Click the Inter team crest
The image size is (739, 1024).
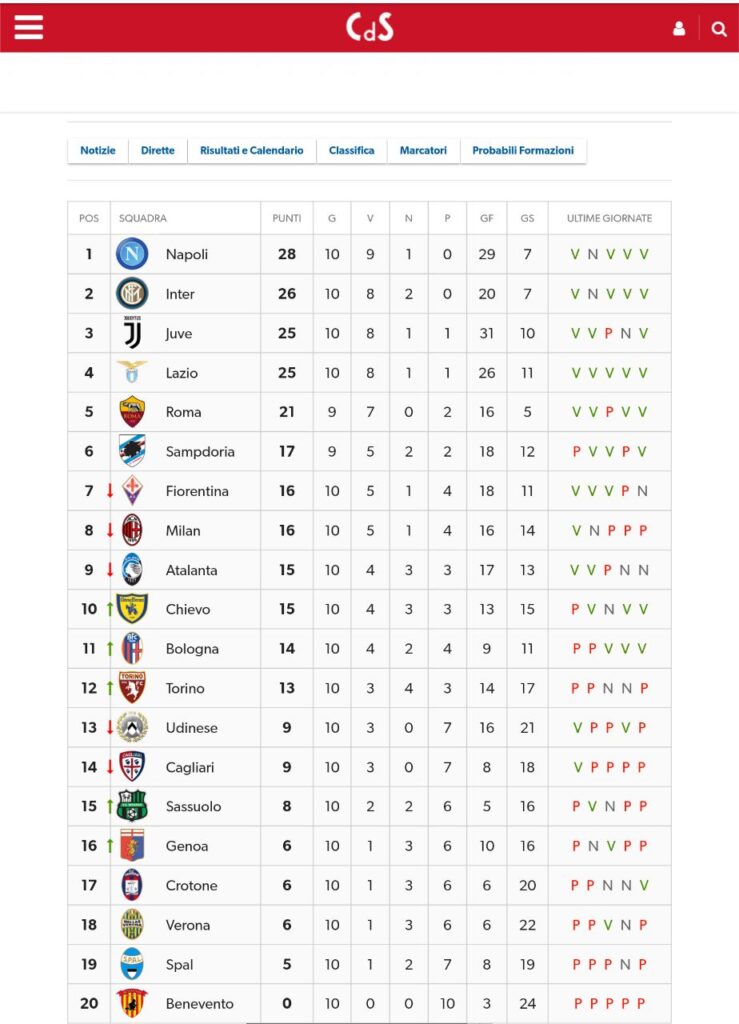click(x=132, y=293)
